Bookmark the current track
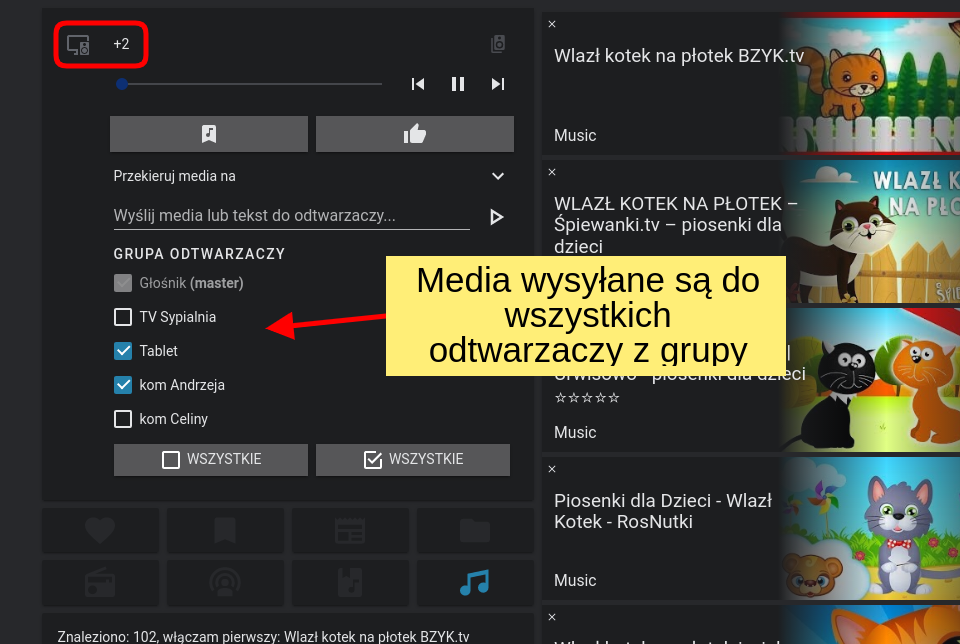Image resolution: width=960 pixels, height=644 pixels. (x=209, y=134)
